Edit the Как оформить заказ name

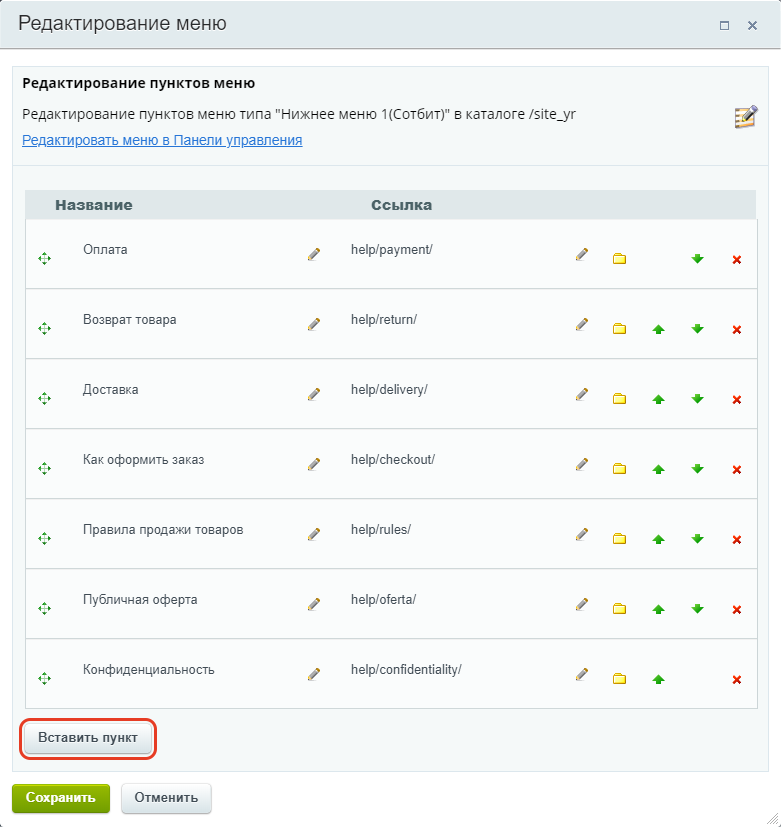(x=314, y=464)
